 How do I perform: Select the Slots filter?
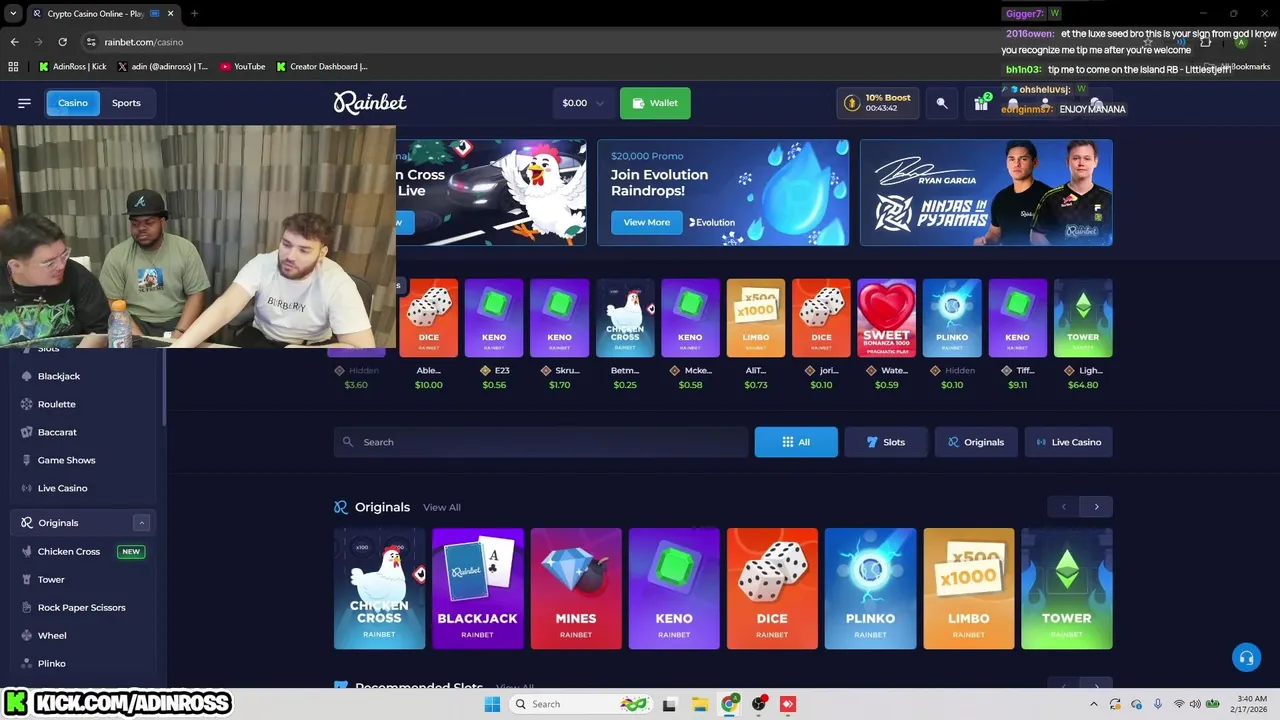click(x=885, y=442)
